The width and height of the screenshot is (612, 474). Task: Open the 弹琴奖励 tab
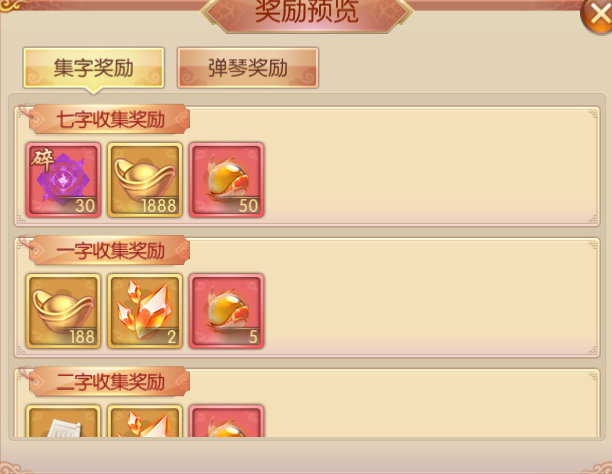pos(248,68)
